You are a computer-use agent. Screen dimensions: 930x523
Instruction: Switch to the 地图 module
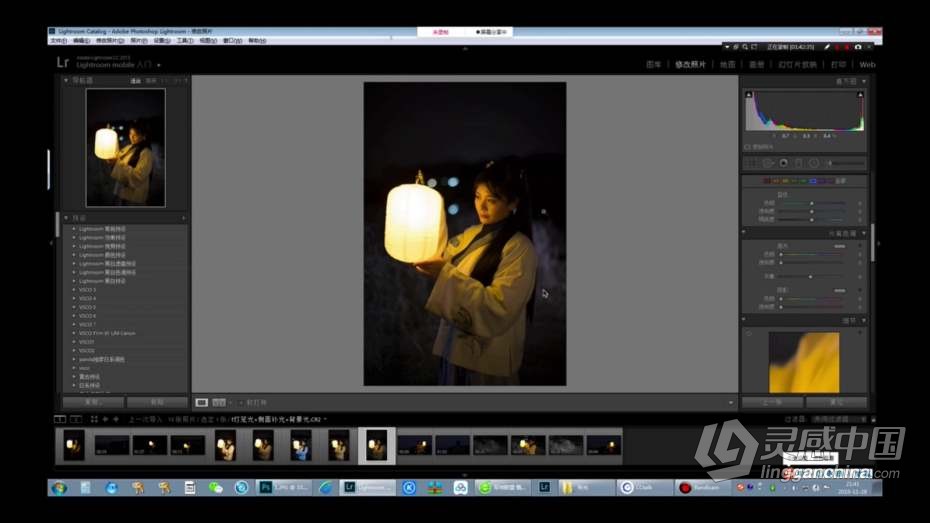click(x=728, y=65)
